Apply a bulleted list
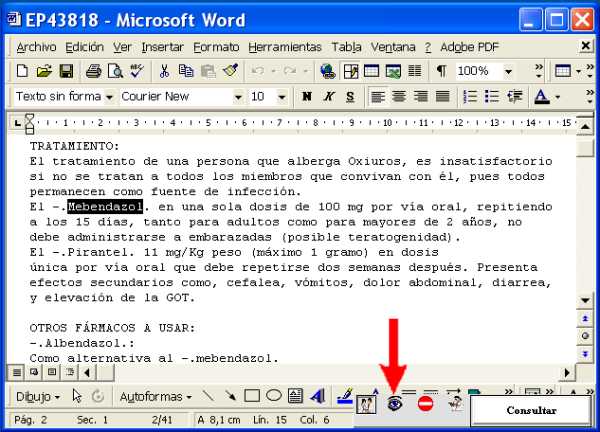Image resolution: width=600 pixels, height=432 pixels. coord(492,96)
